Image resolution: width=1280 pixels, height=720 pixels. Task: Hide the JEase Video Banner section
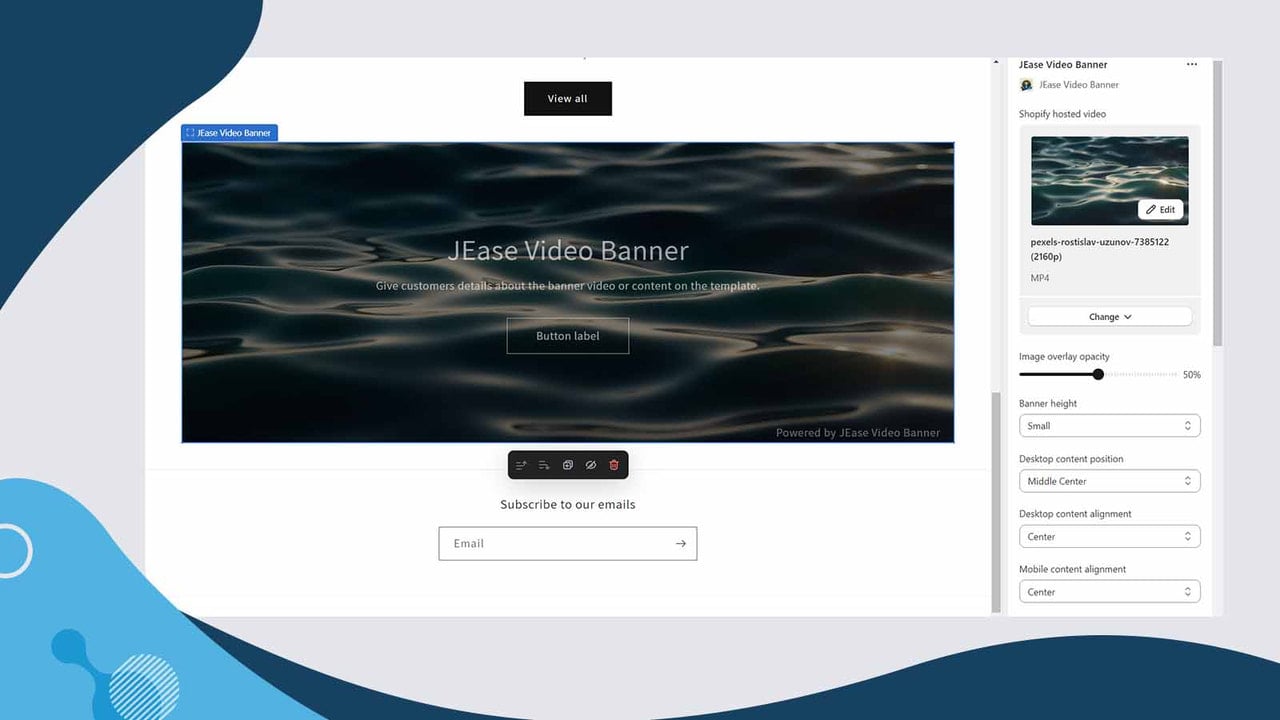click(591, 465)
